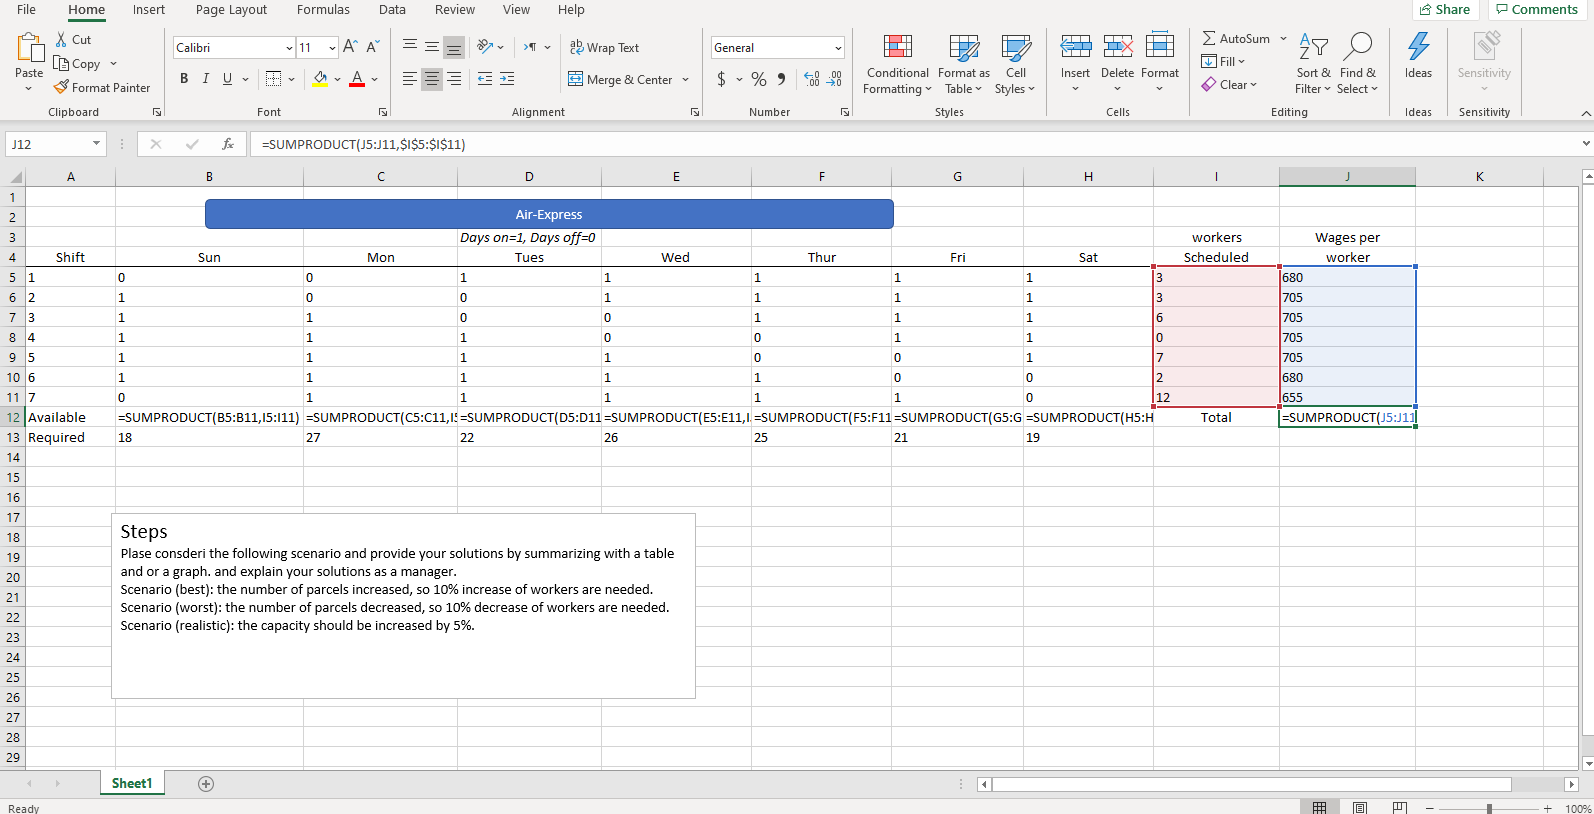Open Sort & Filter options

point(1313,64)
